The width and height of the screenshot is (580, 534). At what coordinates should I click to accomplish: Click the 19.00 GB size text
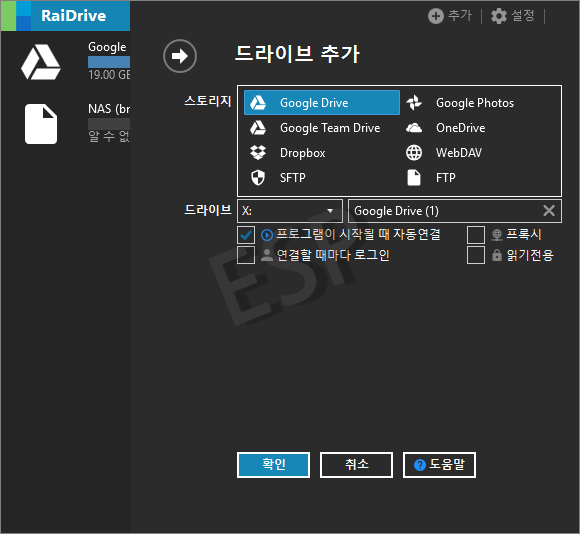click(109, 75)
